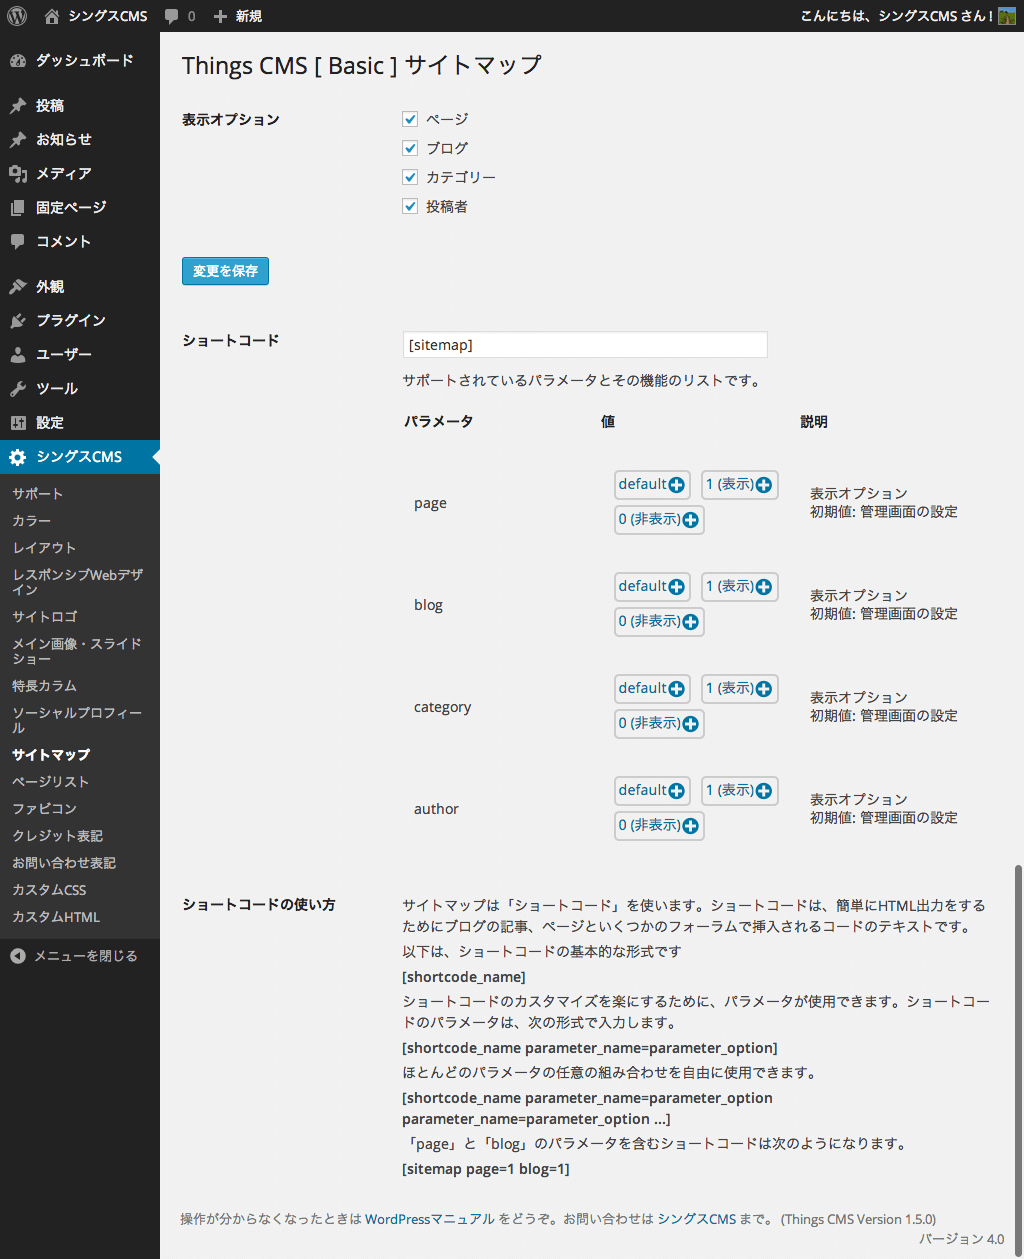Image resolution: width=1024 pixels, height=1259 pixels.
Task: Click plus icon on author 1 (表示) button
Action: (x=764, y=791)
